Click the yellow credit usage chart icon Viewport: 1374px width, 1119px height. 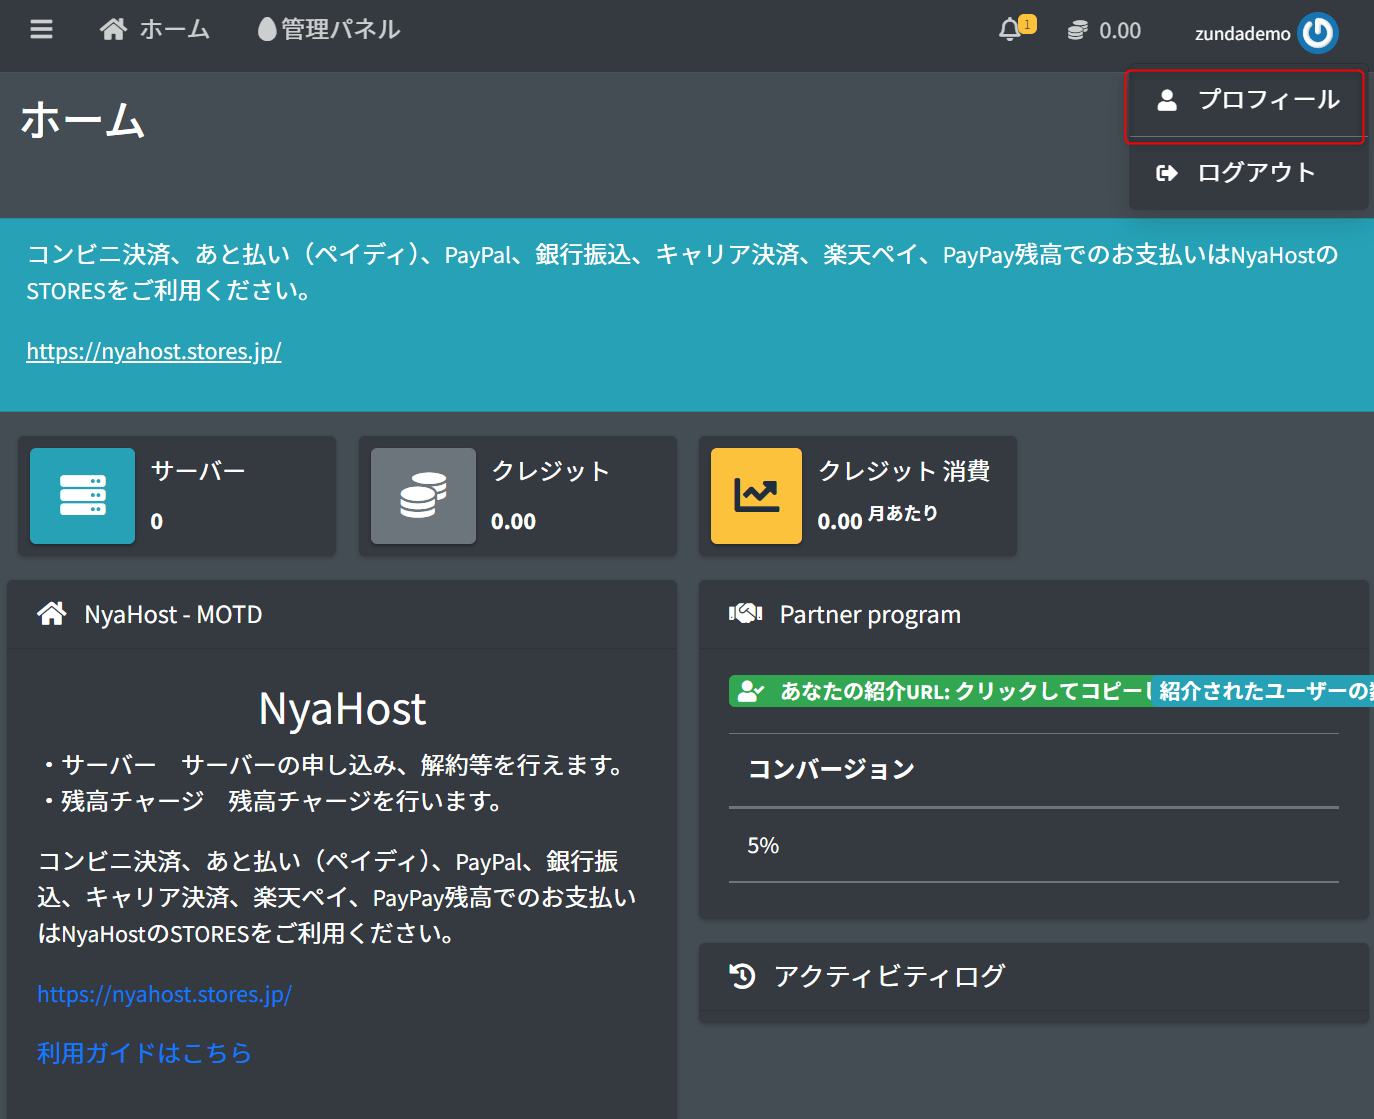tap(756, 496)
